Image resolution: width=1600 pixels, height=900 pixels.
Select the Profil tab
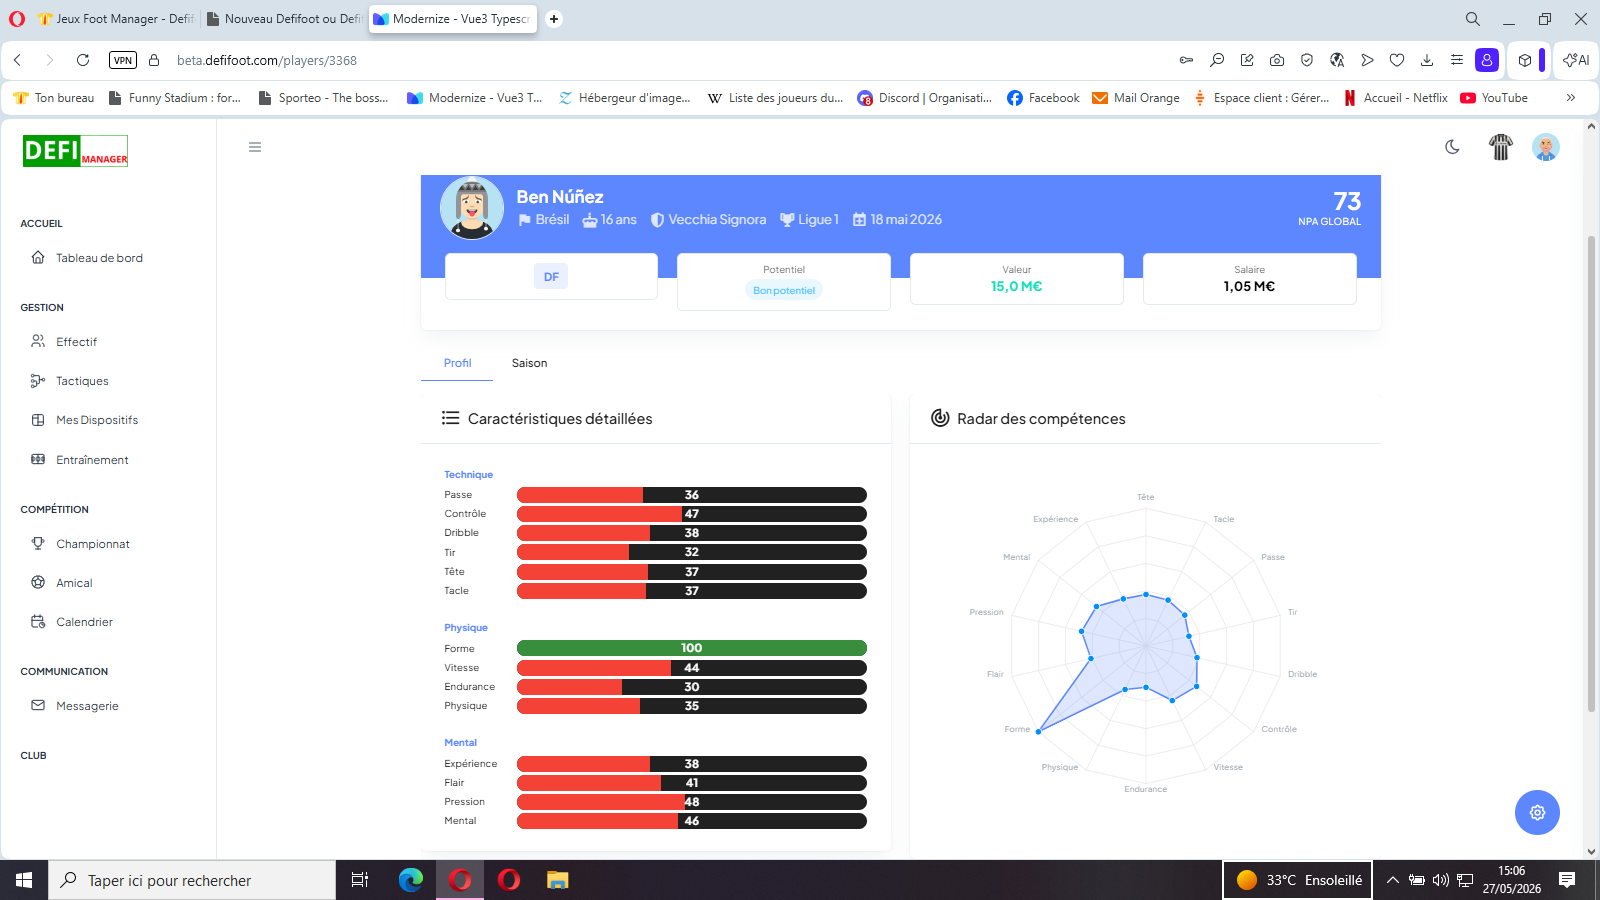coord(457,363)
